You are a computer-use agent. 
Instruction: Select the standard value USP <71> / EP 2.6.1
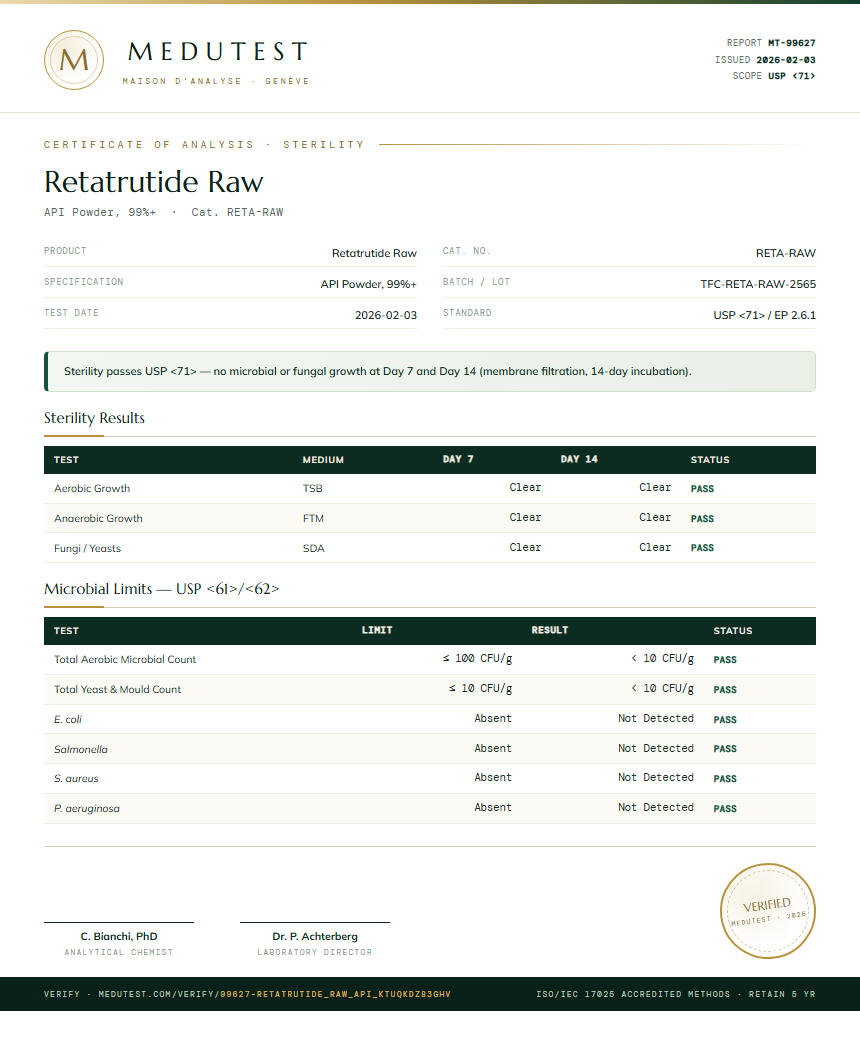click(x=764, y=315)
